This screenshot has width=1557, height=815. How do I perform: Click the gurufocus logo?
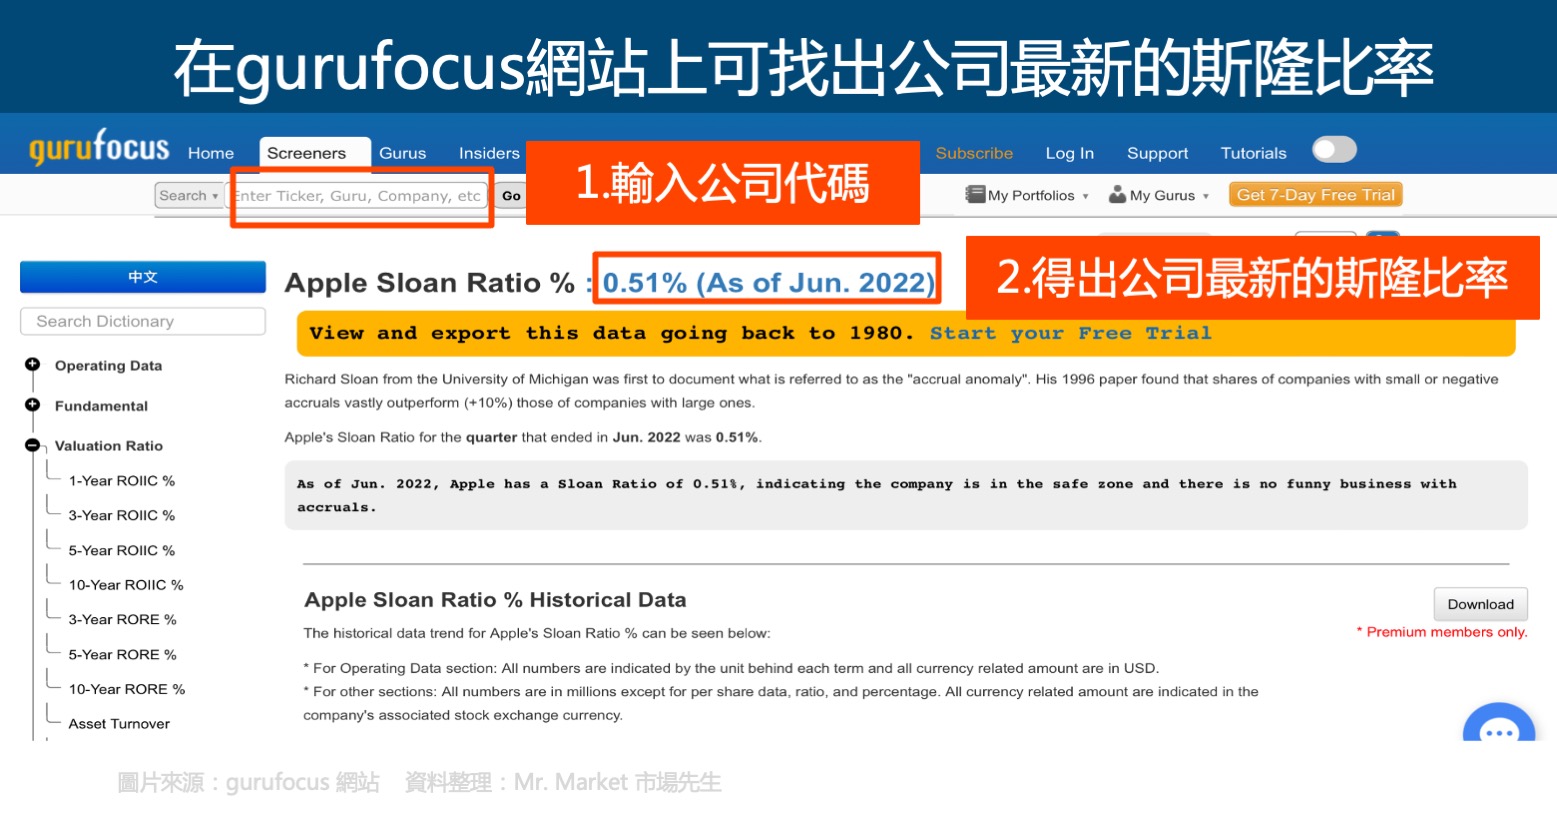coord(99,147)
